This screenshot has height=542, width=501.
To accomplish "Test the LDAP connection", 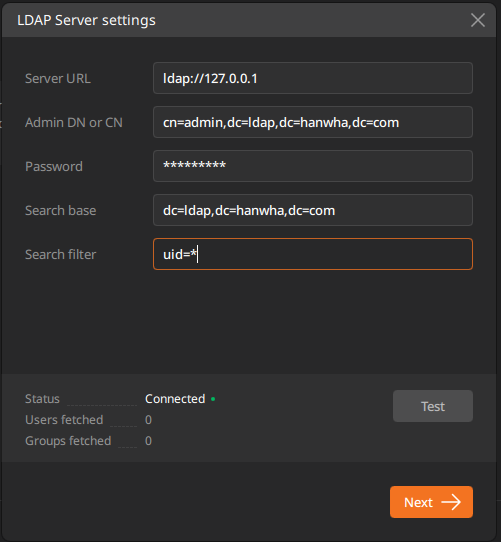I will [x=433, y=406].
